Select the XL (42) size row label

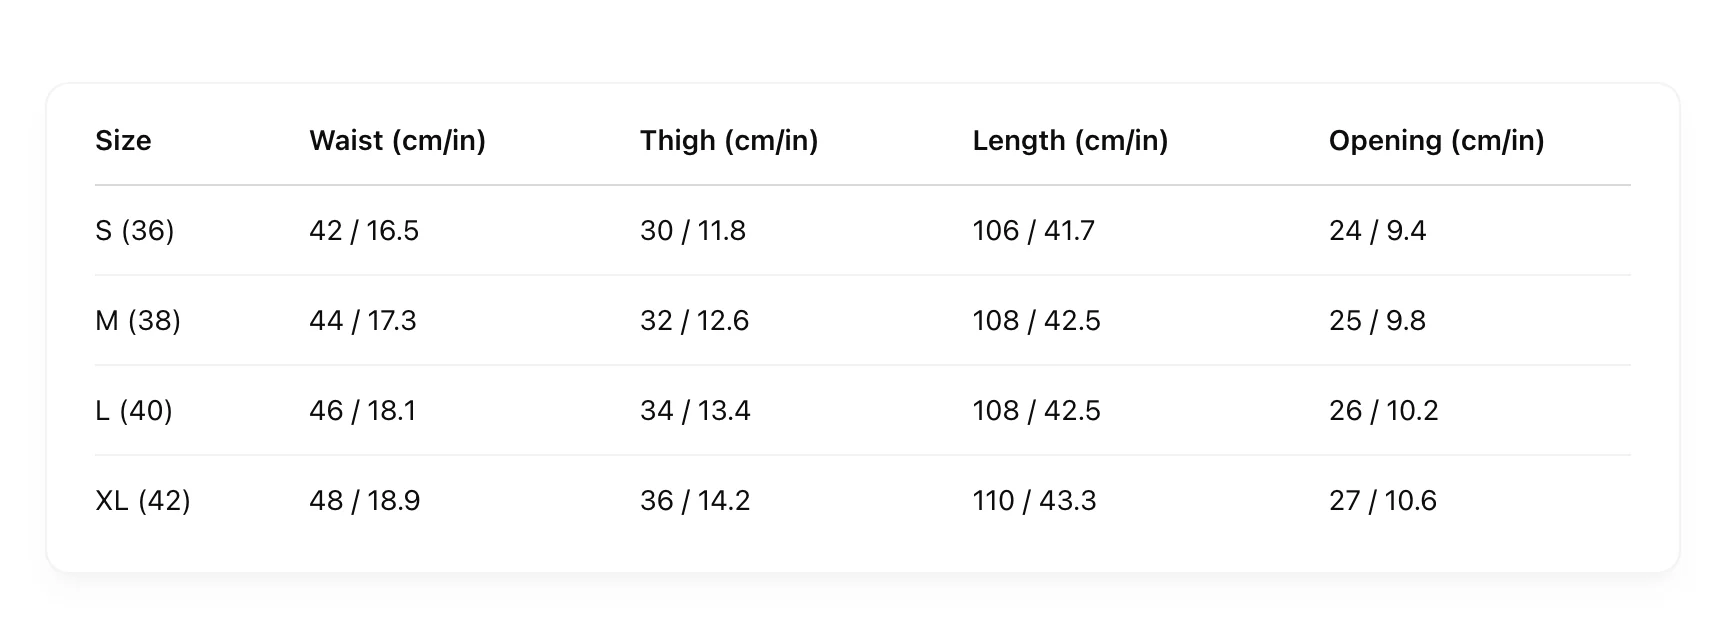click(143, 501)
